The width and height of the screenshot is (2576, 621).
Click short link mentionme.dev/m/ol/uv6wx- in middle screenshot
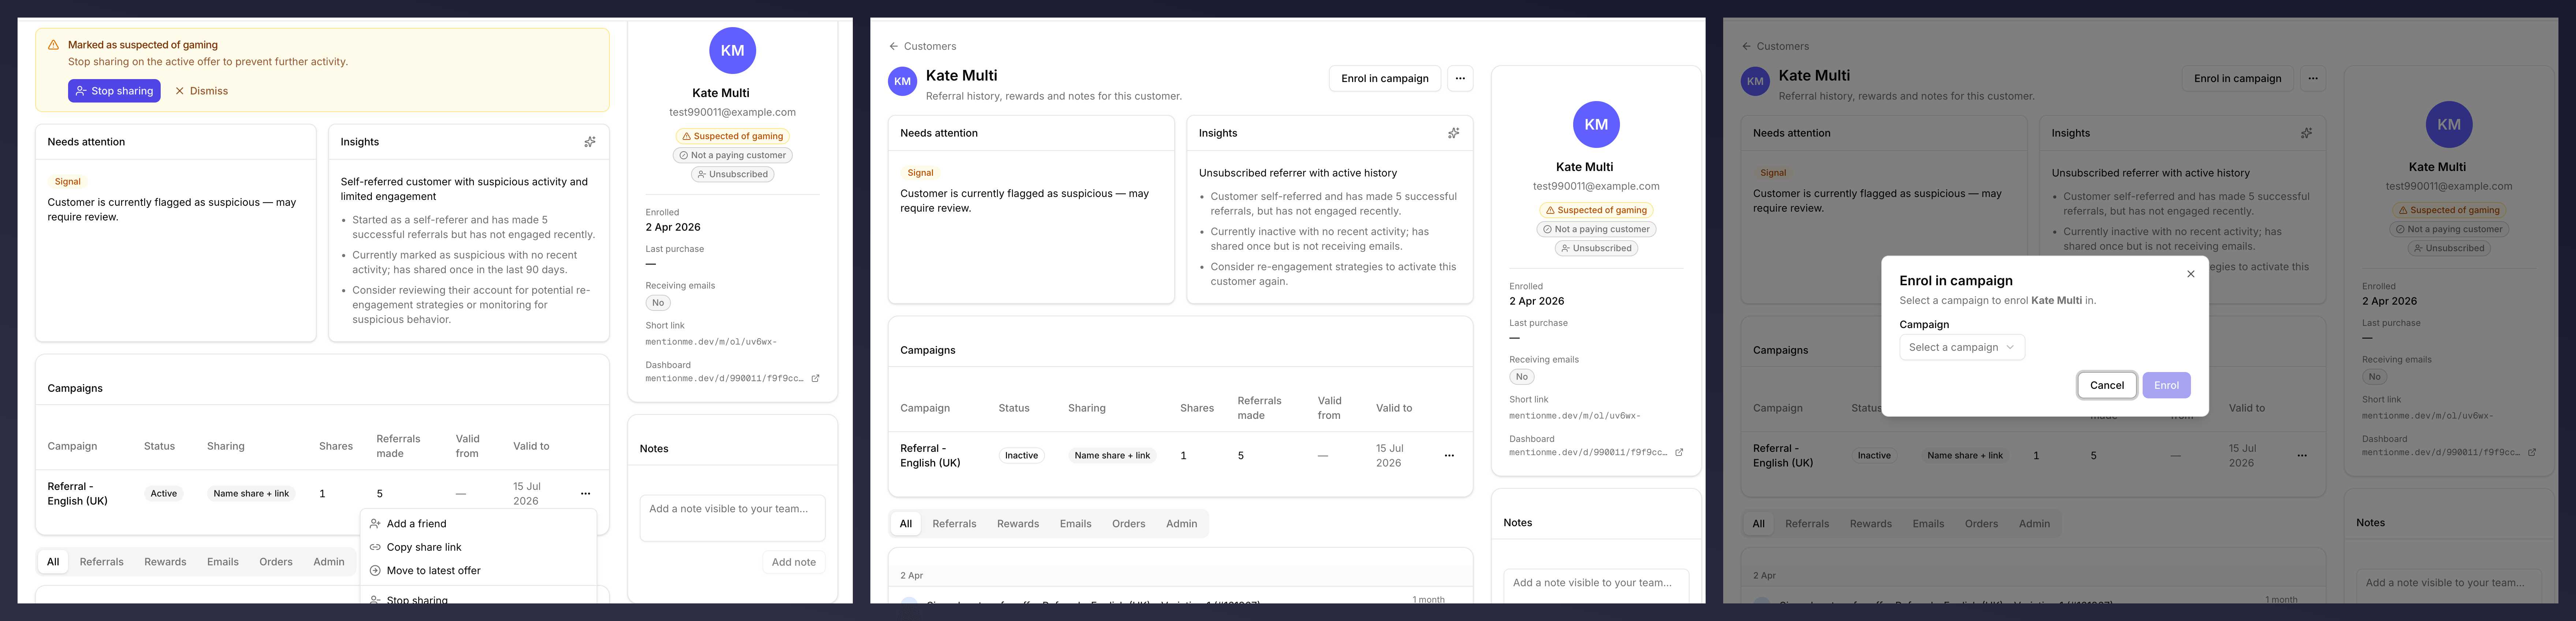pyautogui.click(x=1575, y=416)
